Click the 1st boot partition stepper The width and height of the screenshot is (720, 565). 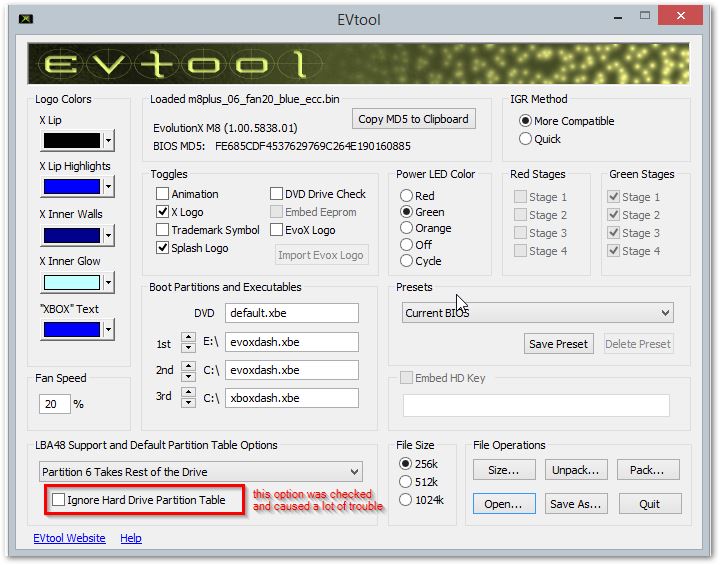pos(188,342)
